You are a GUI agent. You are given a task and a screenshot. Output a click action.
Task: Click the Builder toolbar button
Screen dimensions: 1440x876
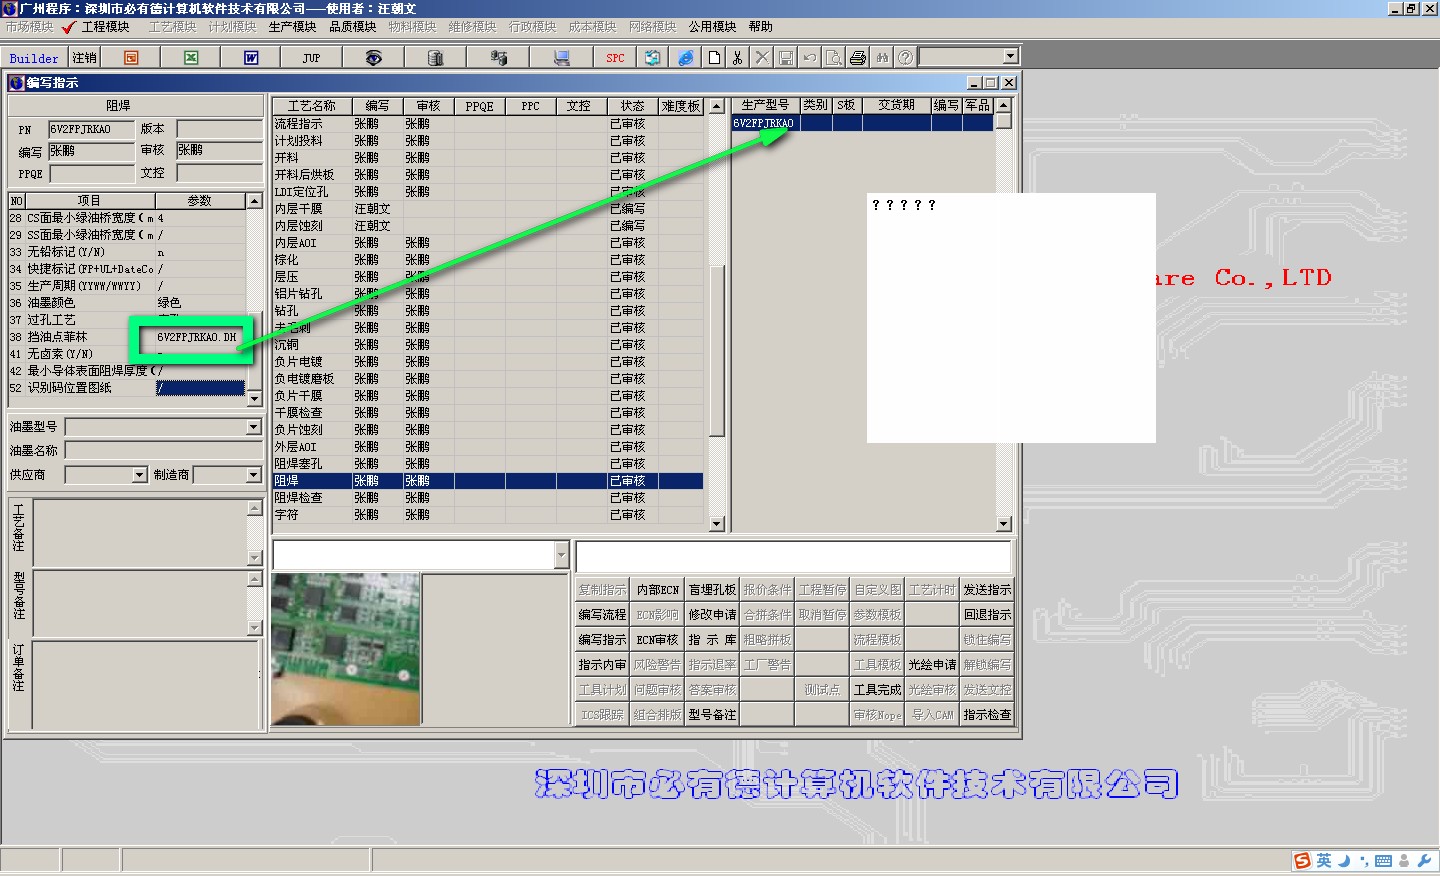pos(34,58)
